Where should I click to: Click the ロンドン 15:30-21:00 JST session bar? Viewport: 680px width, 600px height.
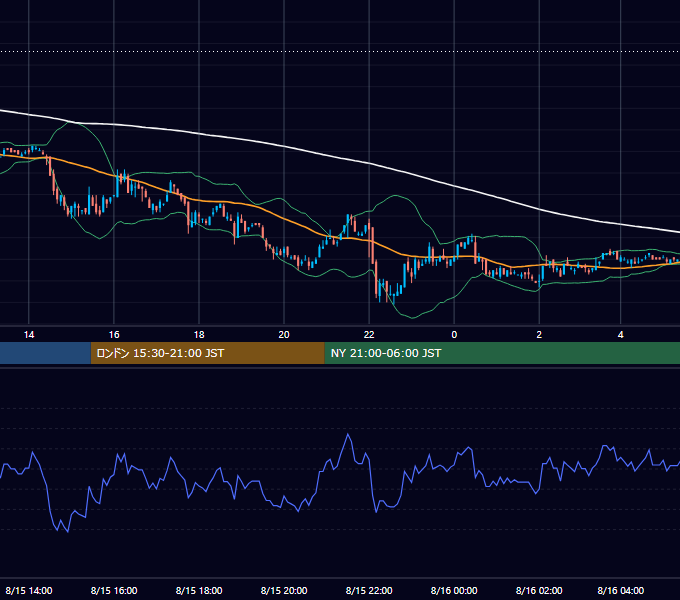click(207, 353)
